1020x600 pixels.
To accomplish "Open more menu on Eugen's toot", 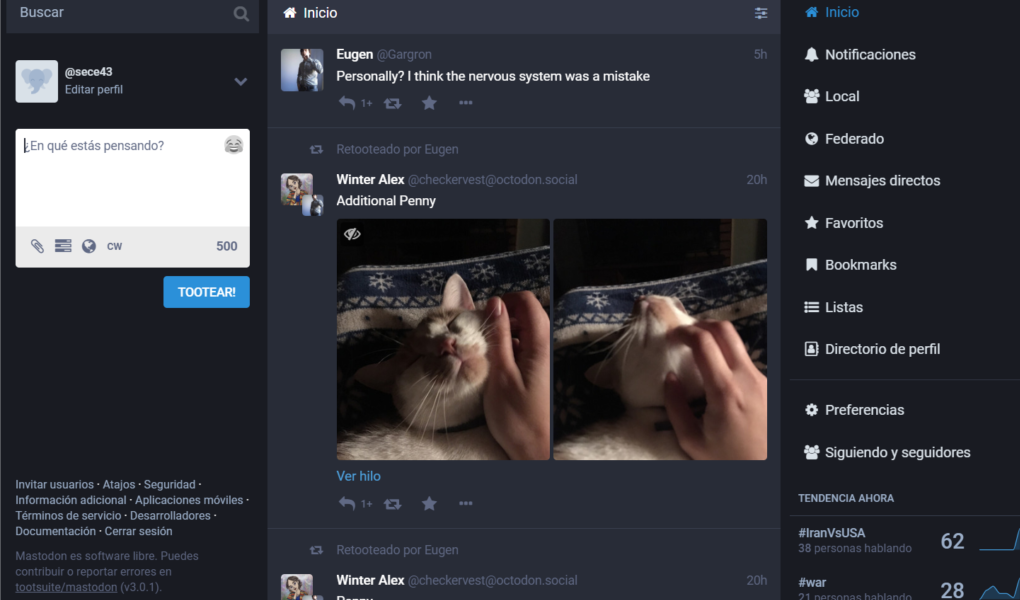I will [x=465, y=103].
